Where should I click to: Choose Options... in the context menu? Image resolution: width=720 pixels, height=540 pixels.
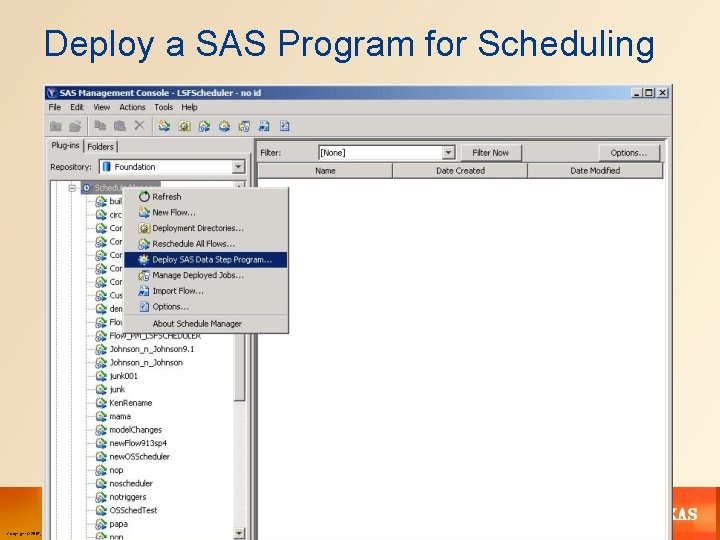(206, 306)
